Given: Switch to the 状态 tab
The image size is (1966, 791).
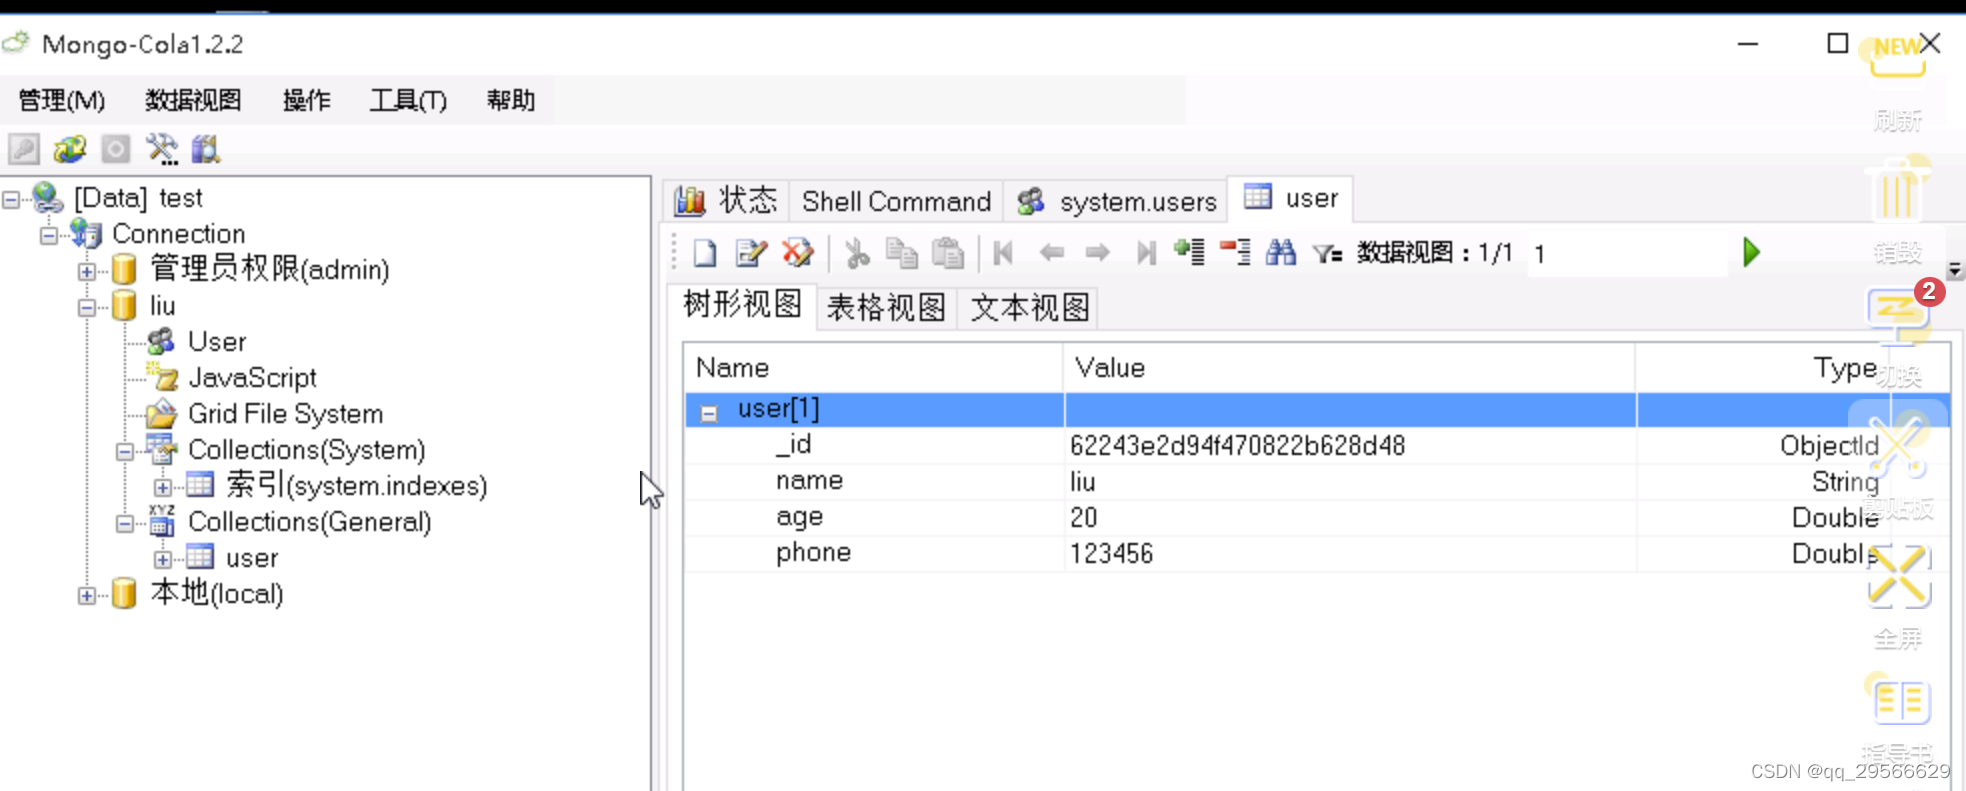Looking at the screenshot, I should (726, 200).
